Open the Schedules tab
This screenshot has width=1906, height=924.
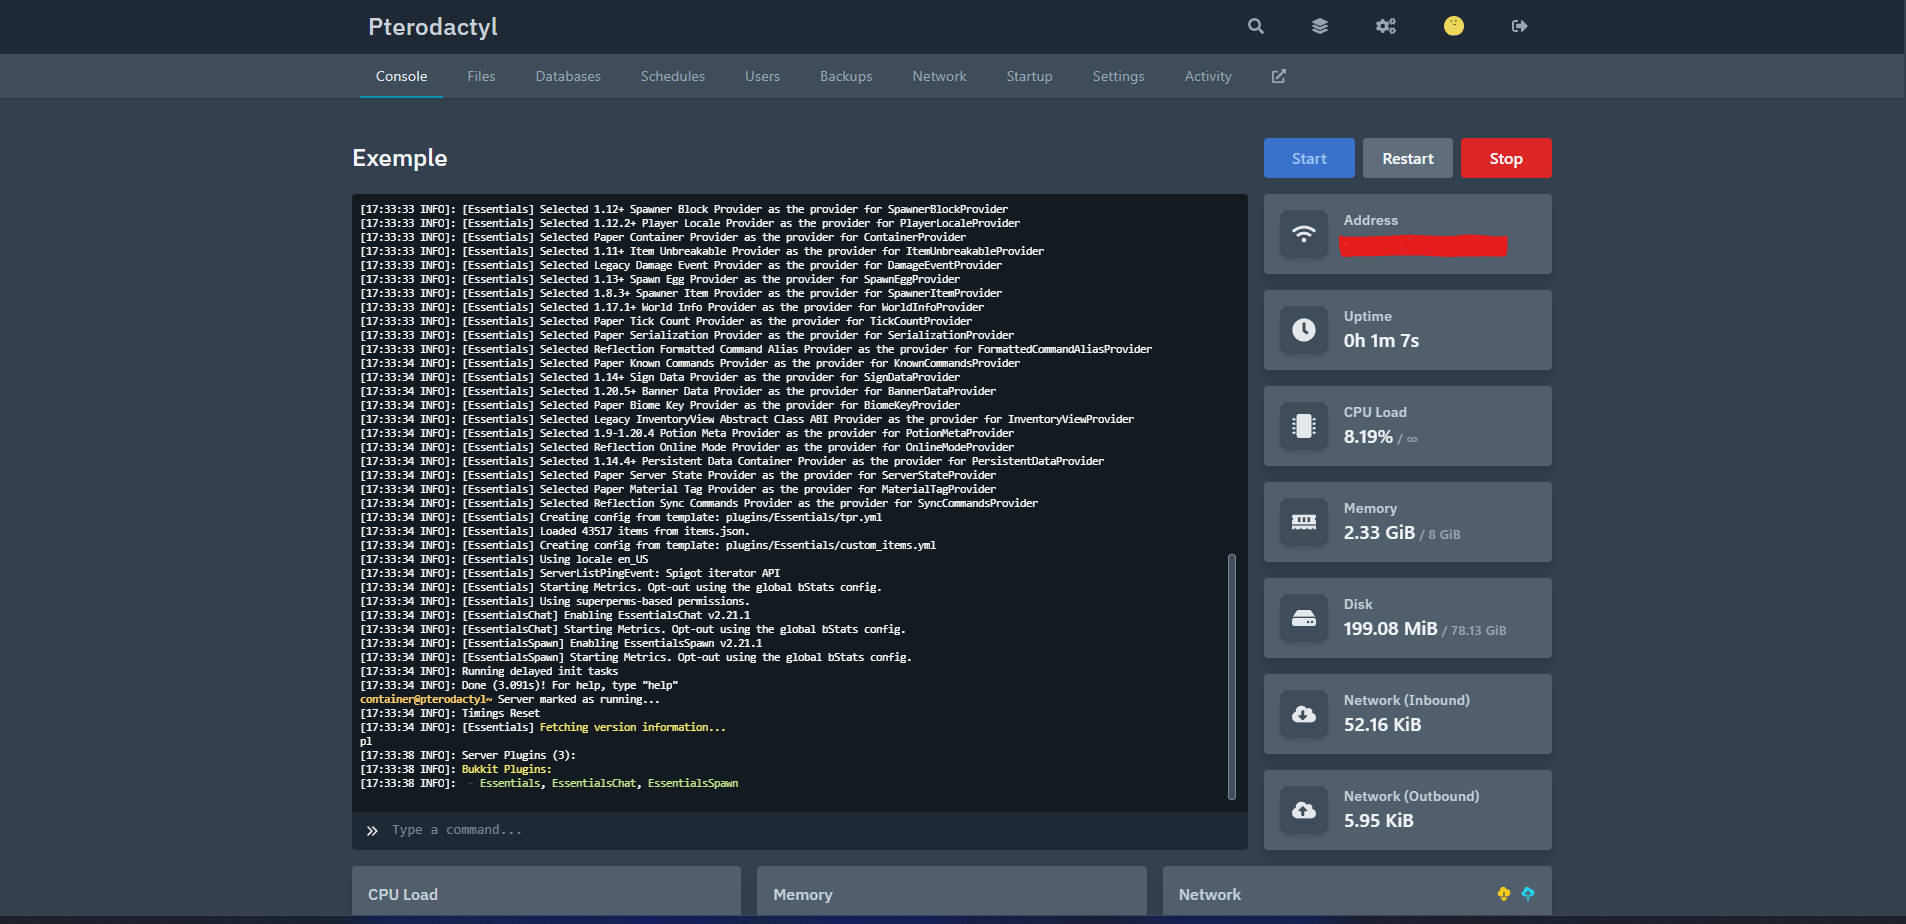point(673,76)
